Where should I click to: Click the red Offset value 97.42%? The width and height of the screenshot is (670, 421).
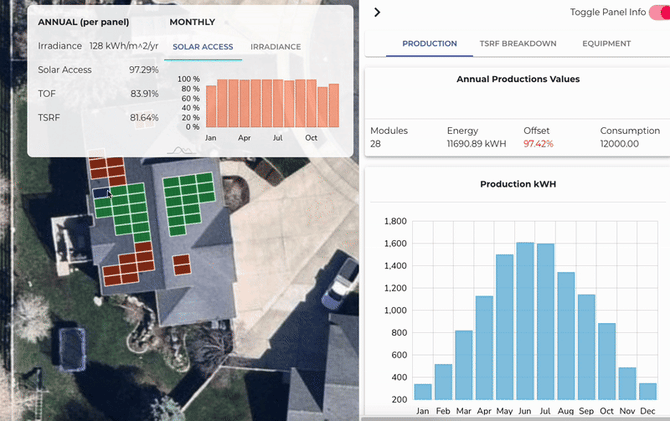[x=538, y=144]
